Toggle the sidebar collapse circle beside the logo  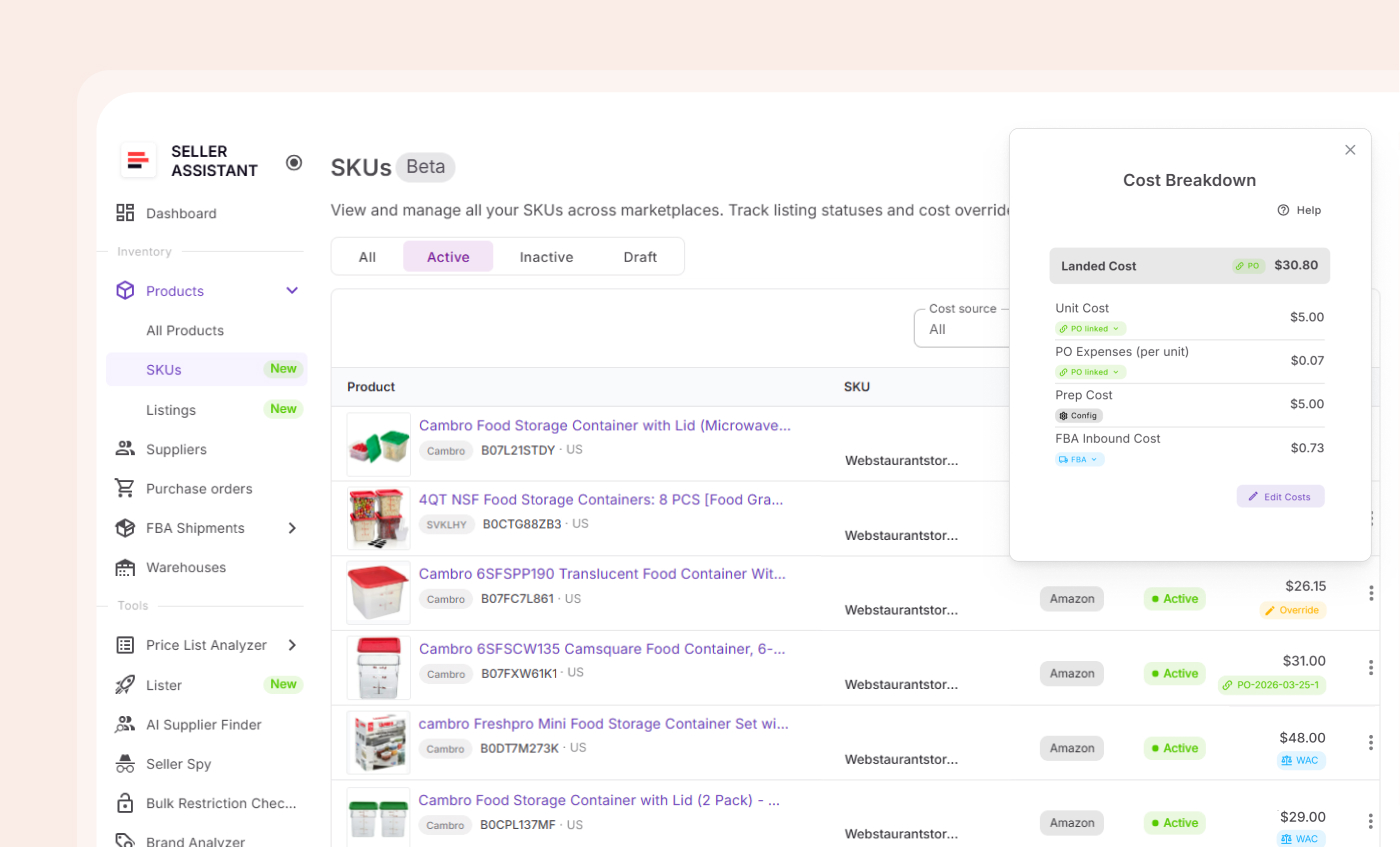point(294,161)
